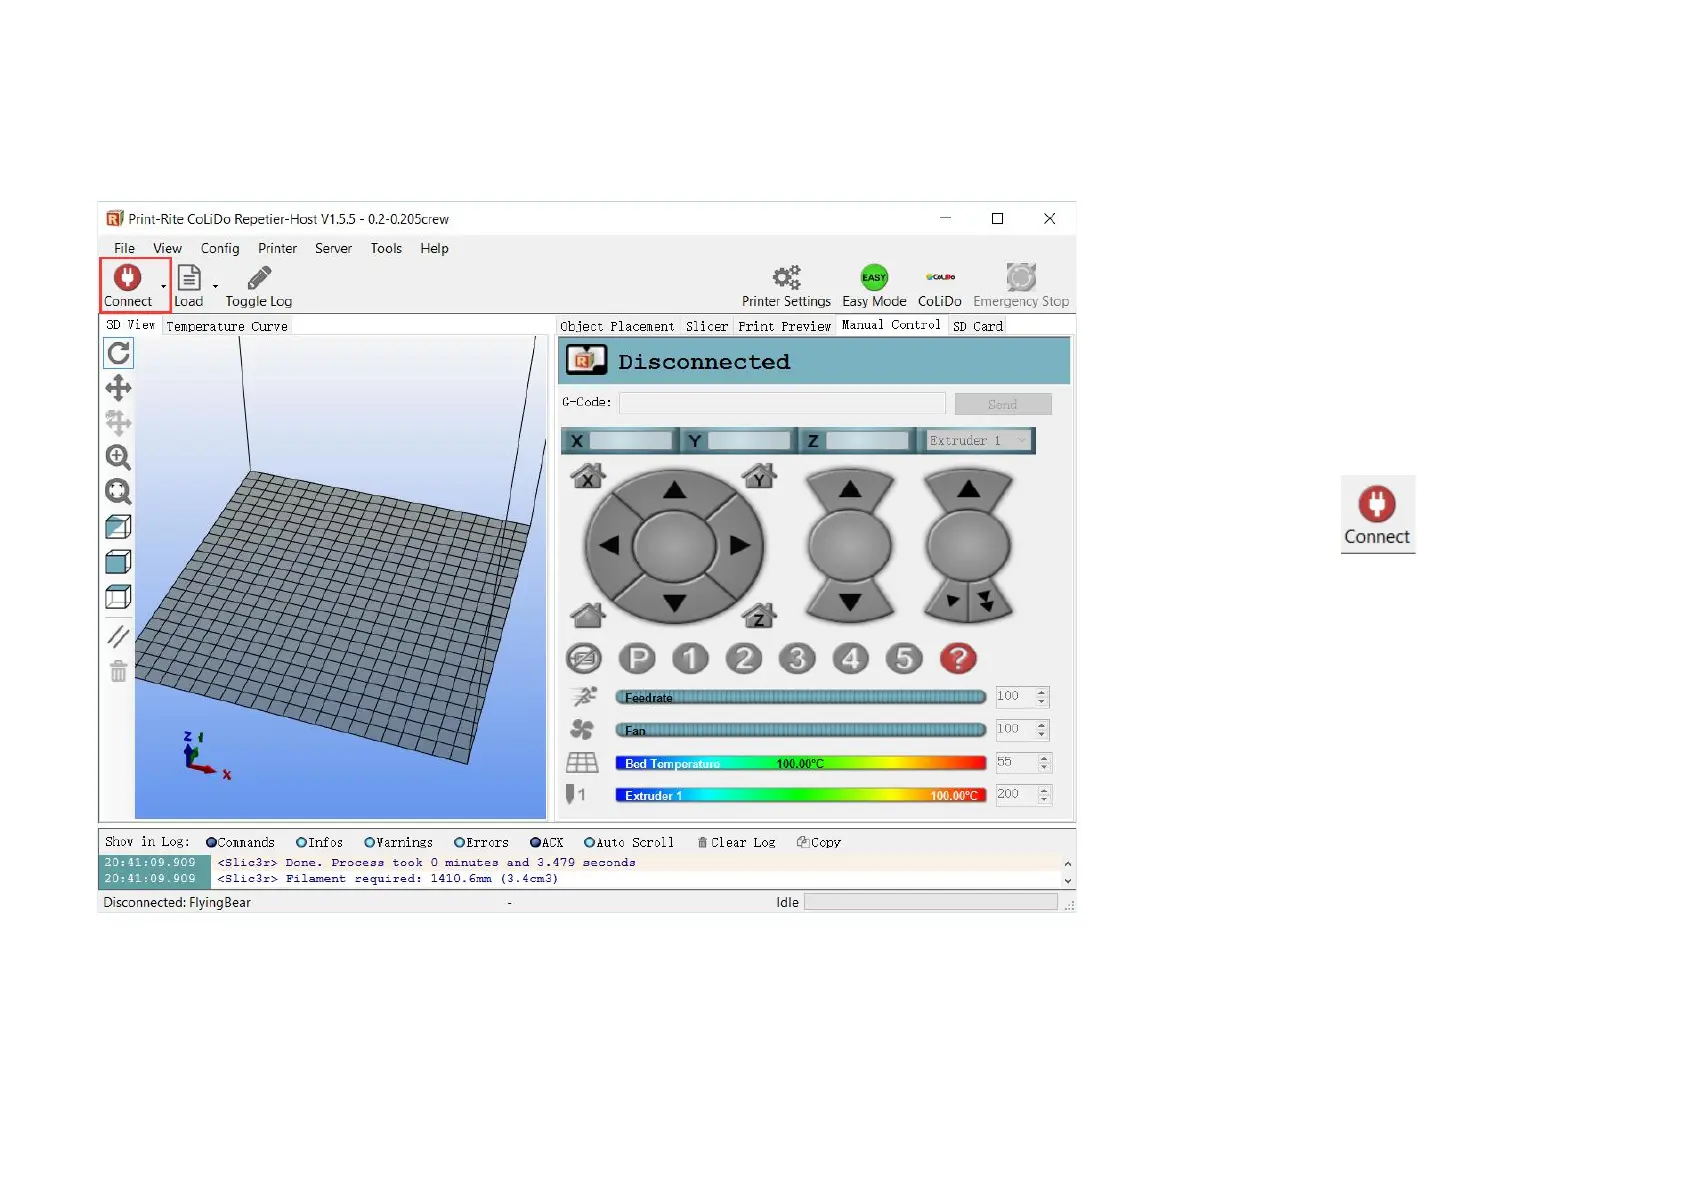Click the Connect plug icon in toolbar

pos(127,278)
